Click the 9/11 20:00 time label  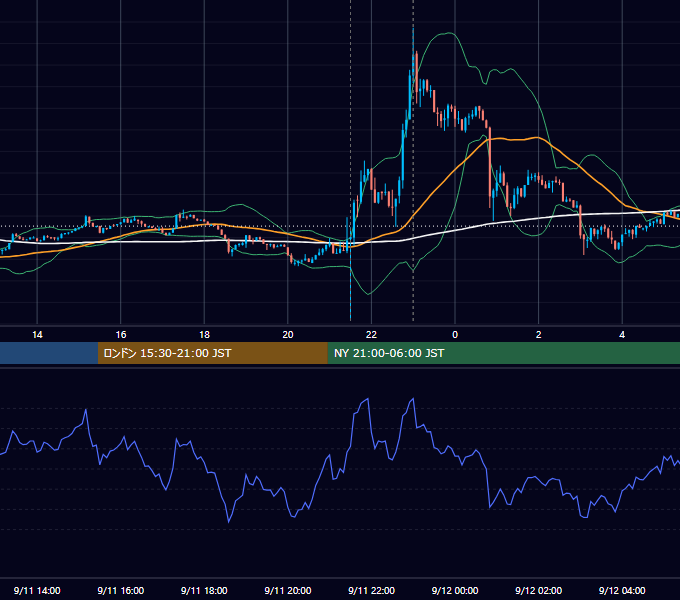pyautogui.click(x=288, y=590)
